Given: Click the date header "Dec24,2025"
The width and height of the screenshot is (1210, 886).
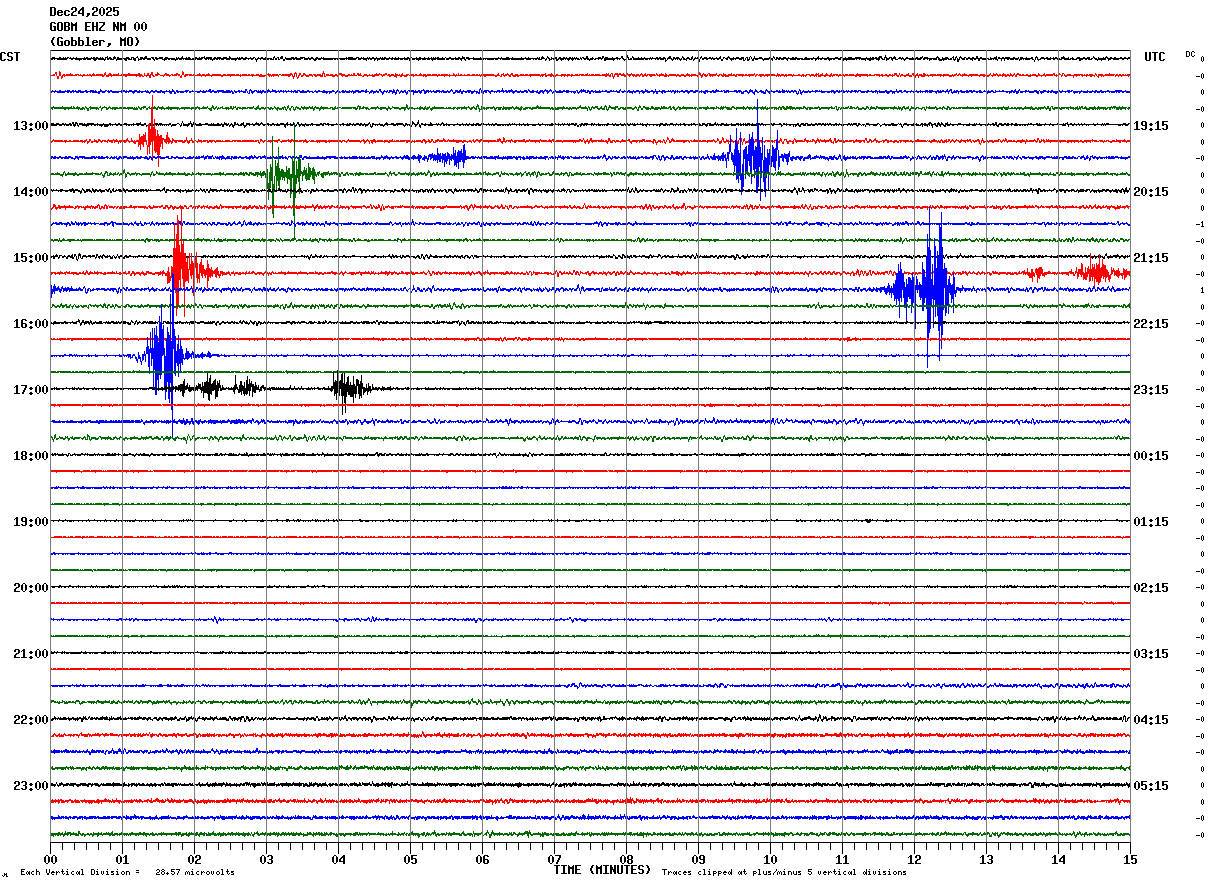Looking at the screenshot, I should point(84,12).
